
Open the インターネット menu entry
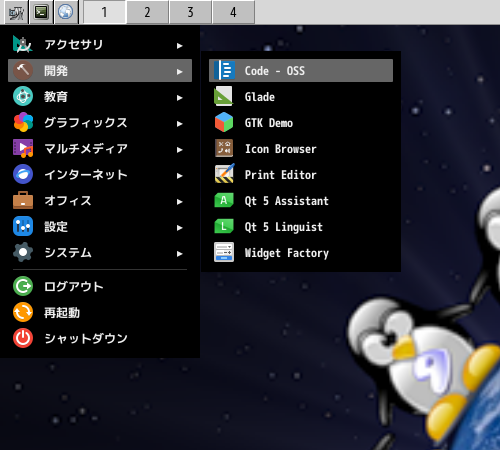pos(100,174)
